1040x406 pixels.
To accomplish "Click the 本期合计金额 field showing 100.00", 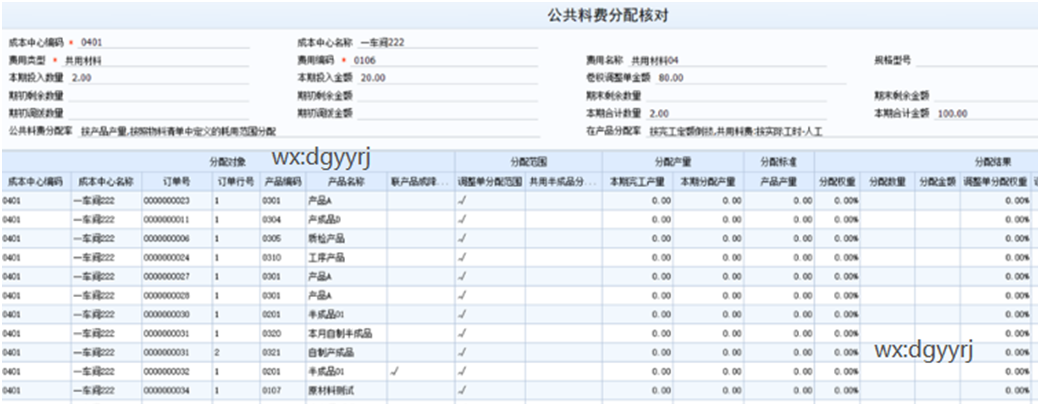I will (x=986, y=113).
